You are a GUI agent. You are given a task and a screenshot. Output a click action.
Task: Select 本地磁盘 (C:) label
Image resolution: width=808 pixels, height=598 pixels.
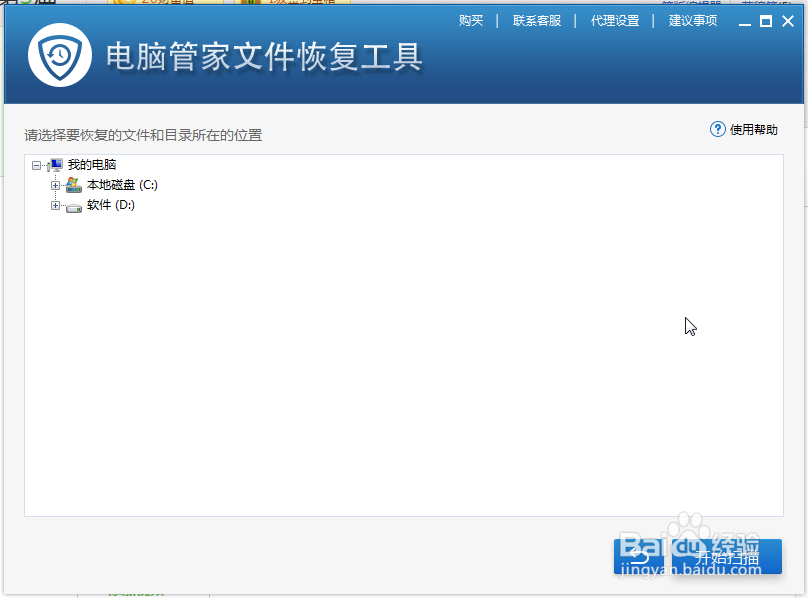[122, 185]
